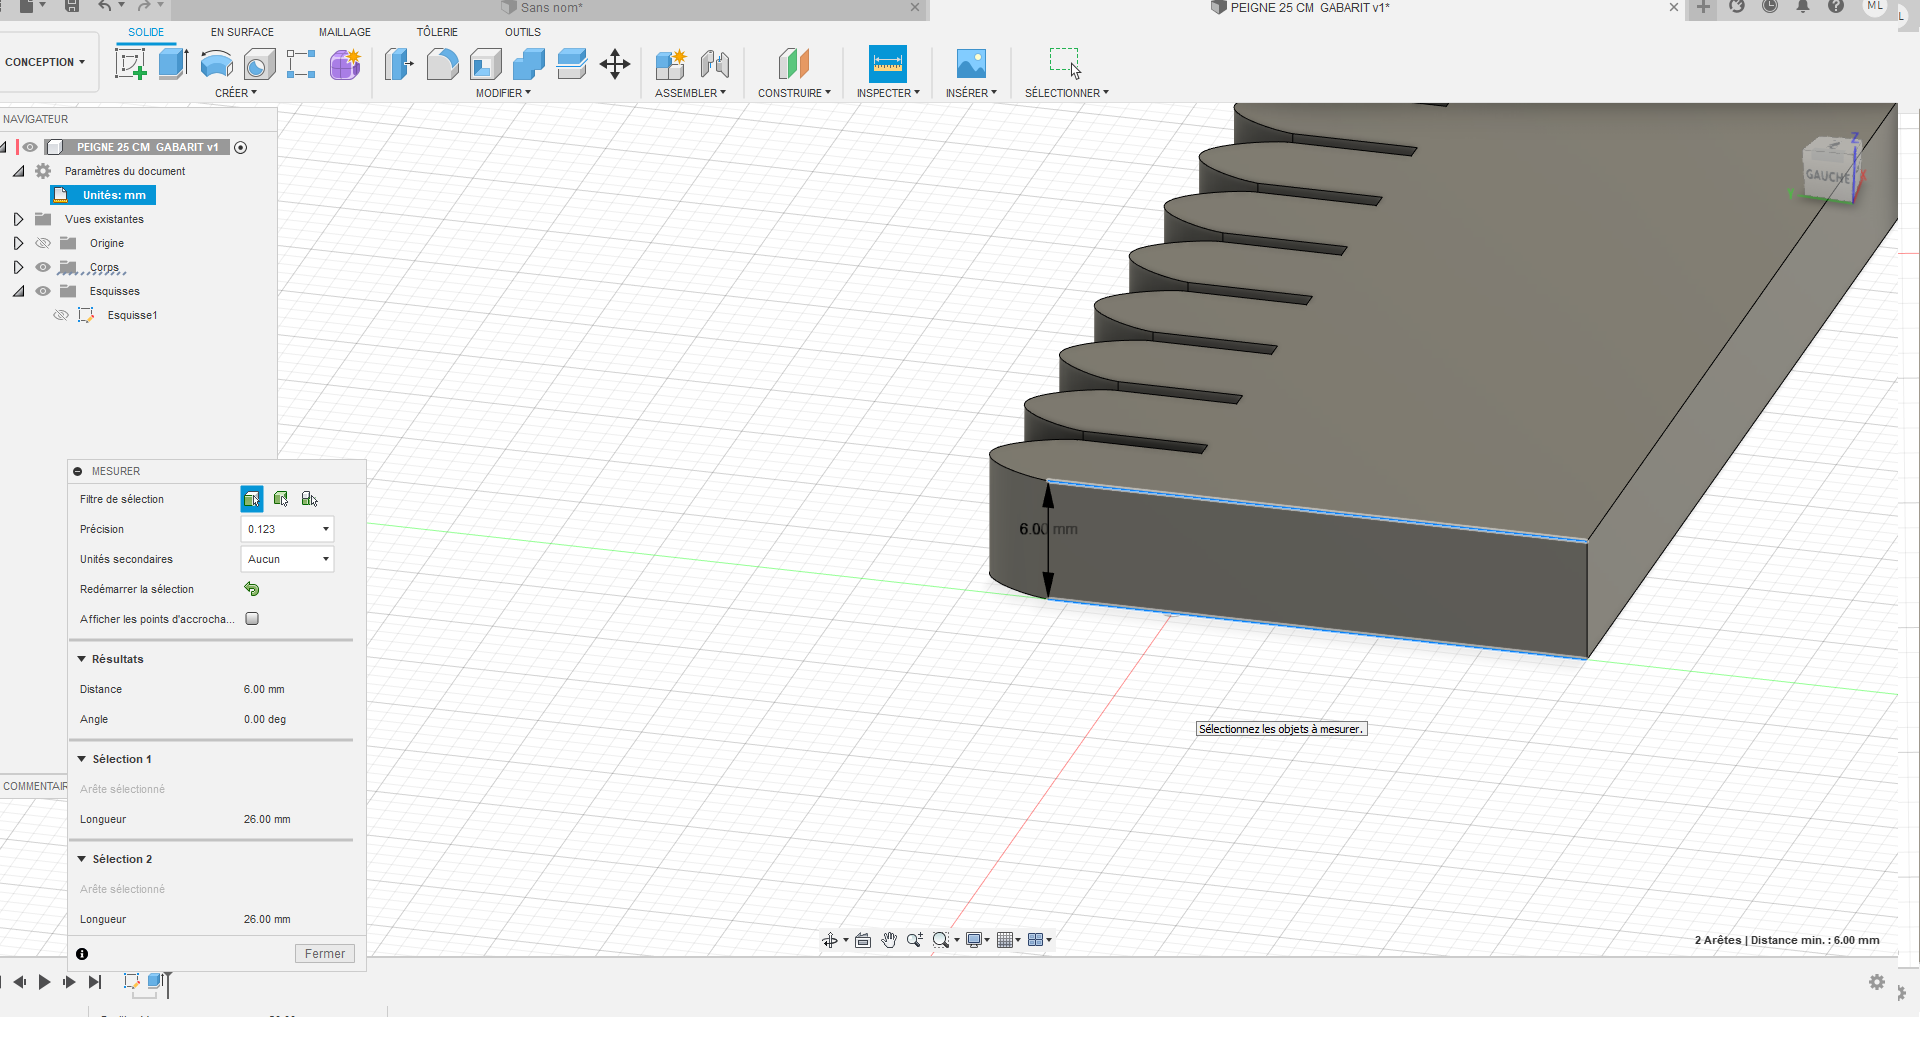
Task: Select the Extrude tool icon
Action: (x=173, y=64)
